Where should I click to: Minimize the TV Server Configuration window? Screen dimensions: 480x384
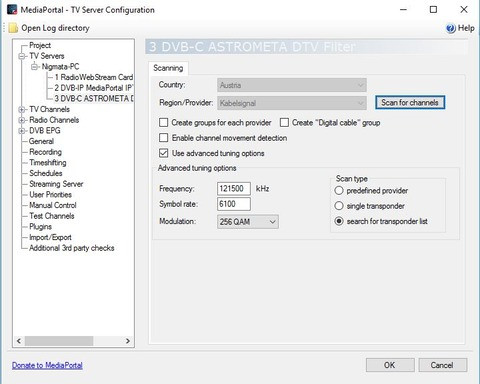(403, 10)
